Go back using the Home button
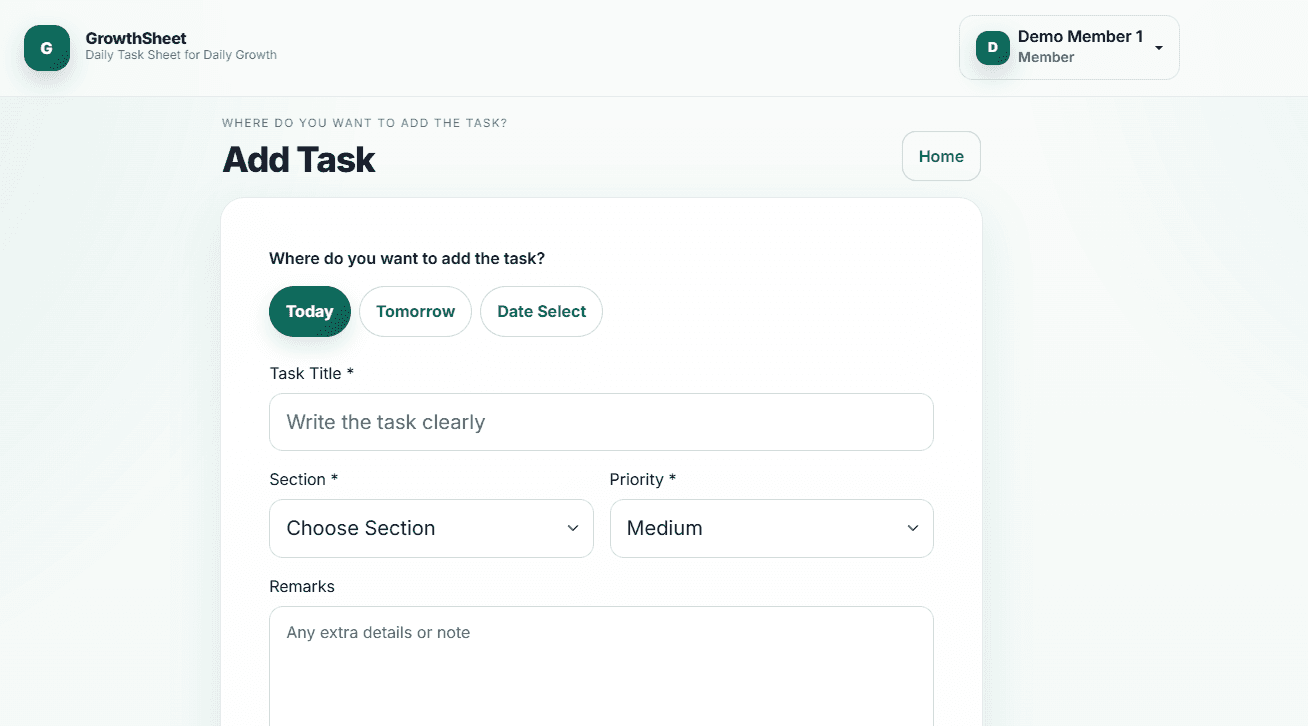This screenshot has width=1308, height=726. 941,156
